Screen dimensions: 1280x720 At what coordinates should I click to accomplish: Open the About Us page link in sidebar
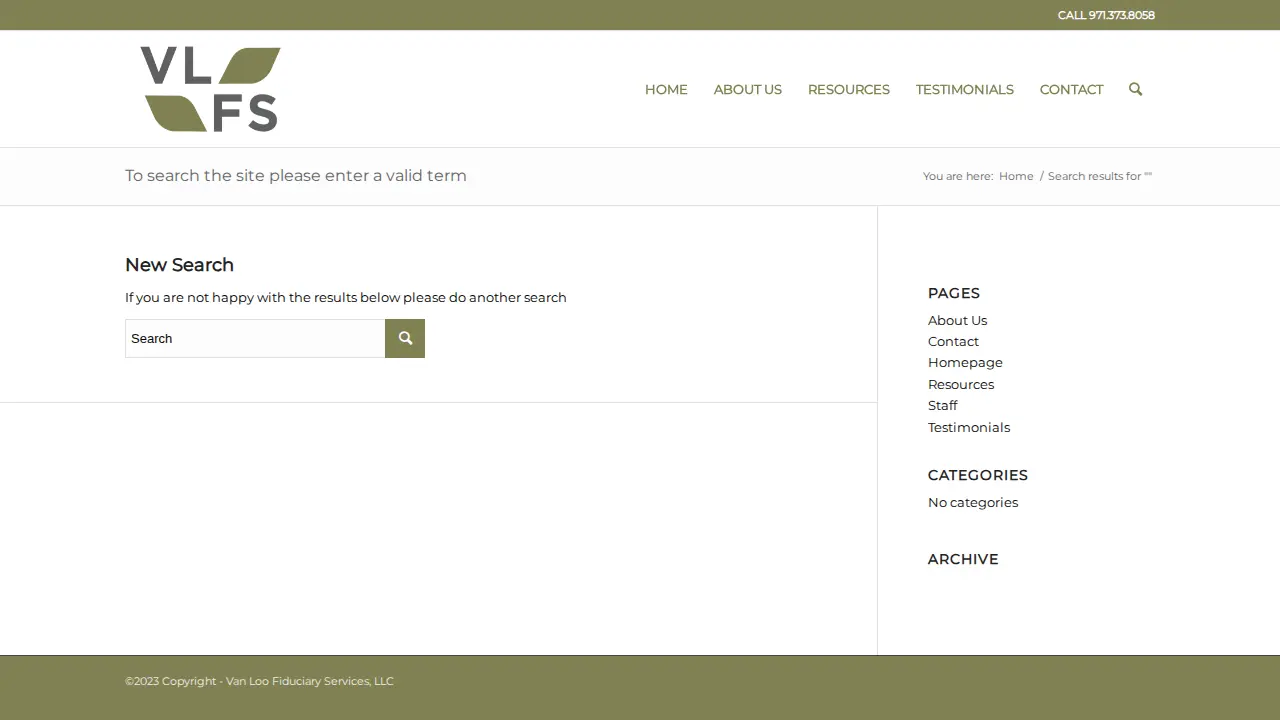coord(957,320)
